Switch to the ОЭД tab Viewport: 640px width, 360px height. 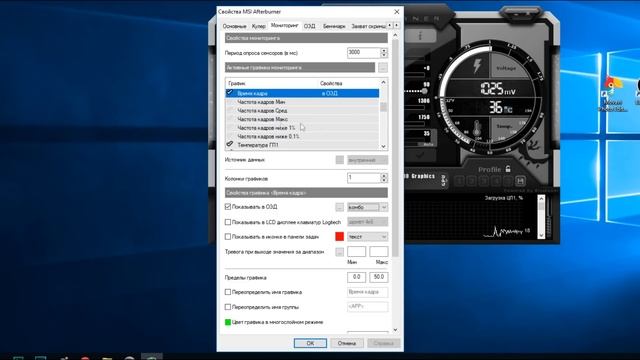(309, 26)
